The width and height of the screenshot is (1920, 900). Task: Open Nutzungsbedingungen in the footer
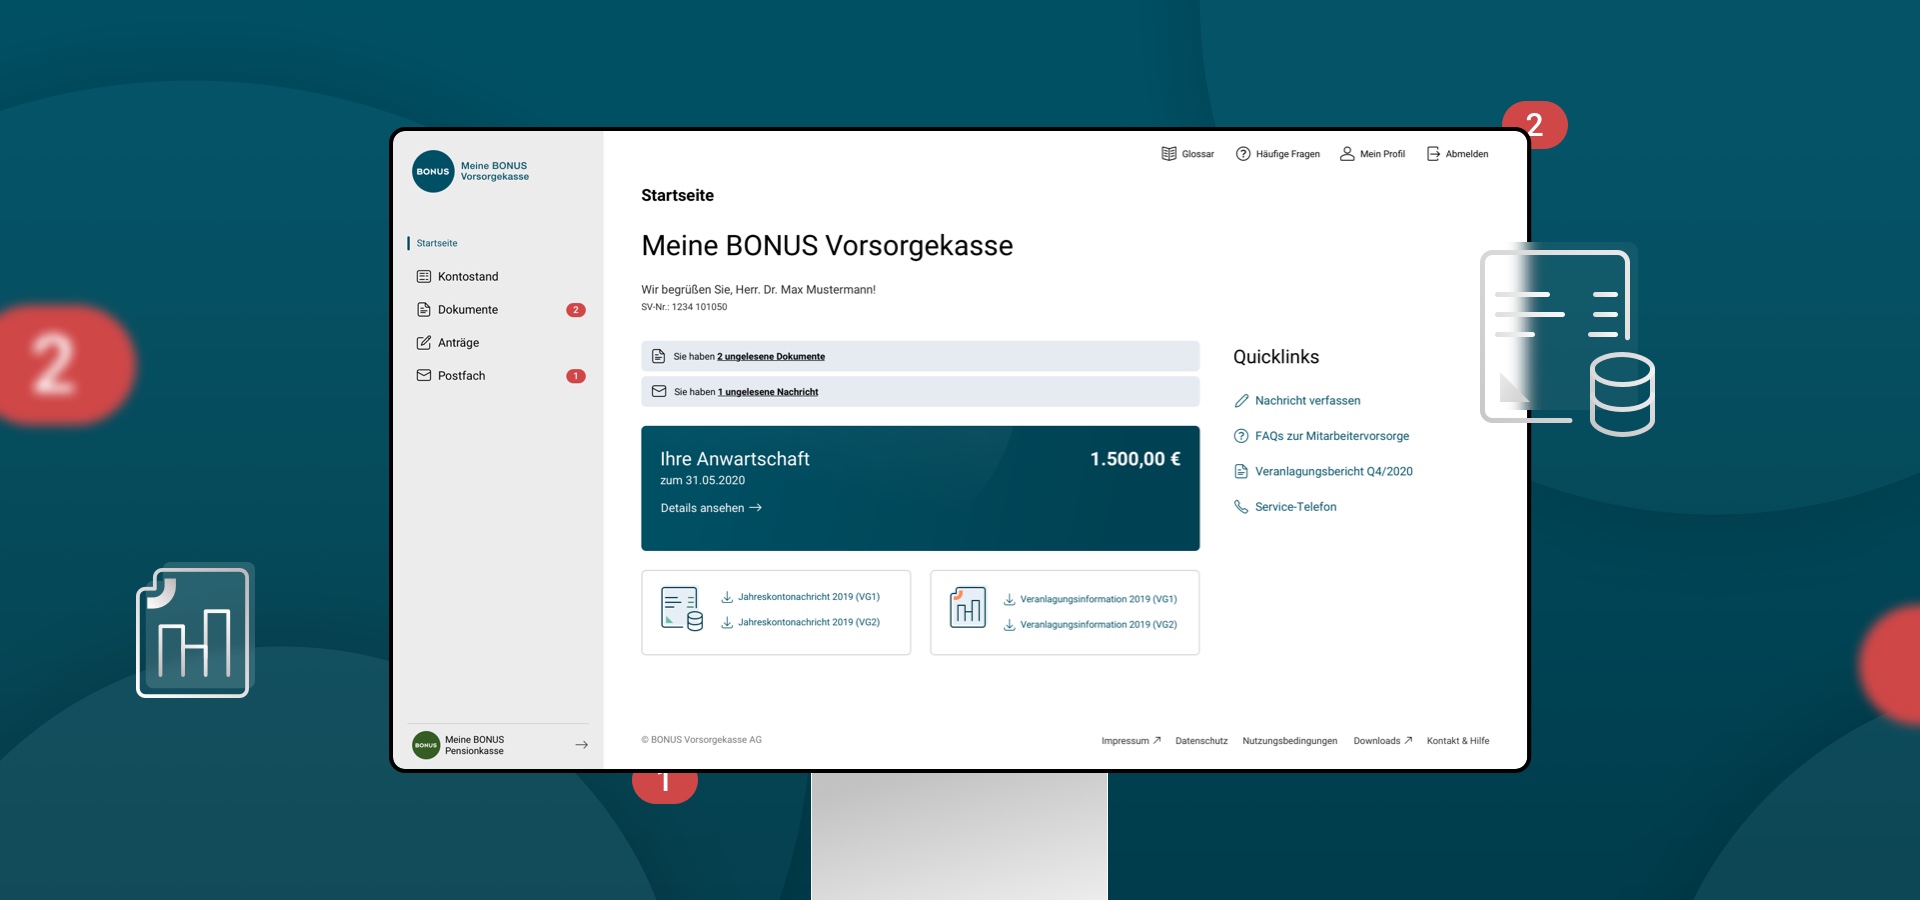1290,741
